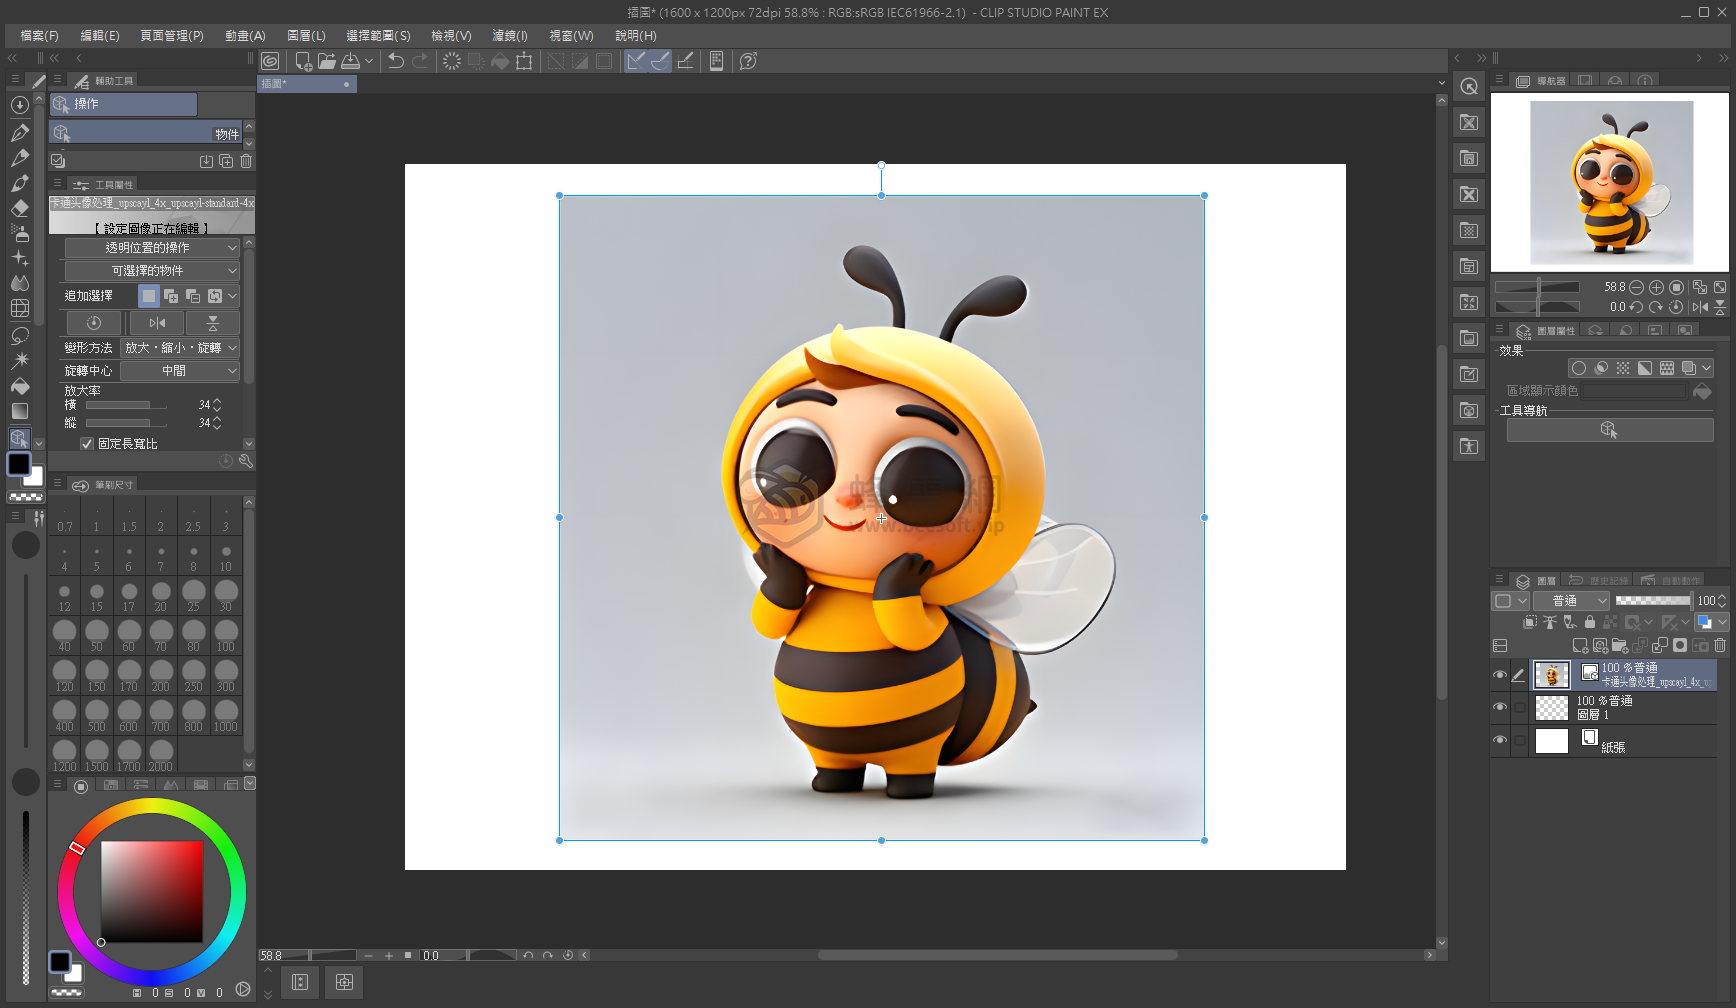Screen dimensions: 1736x1008
Task: Open the 檔案(F) menu
Action: pos(40,35)
